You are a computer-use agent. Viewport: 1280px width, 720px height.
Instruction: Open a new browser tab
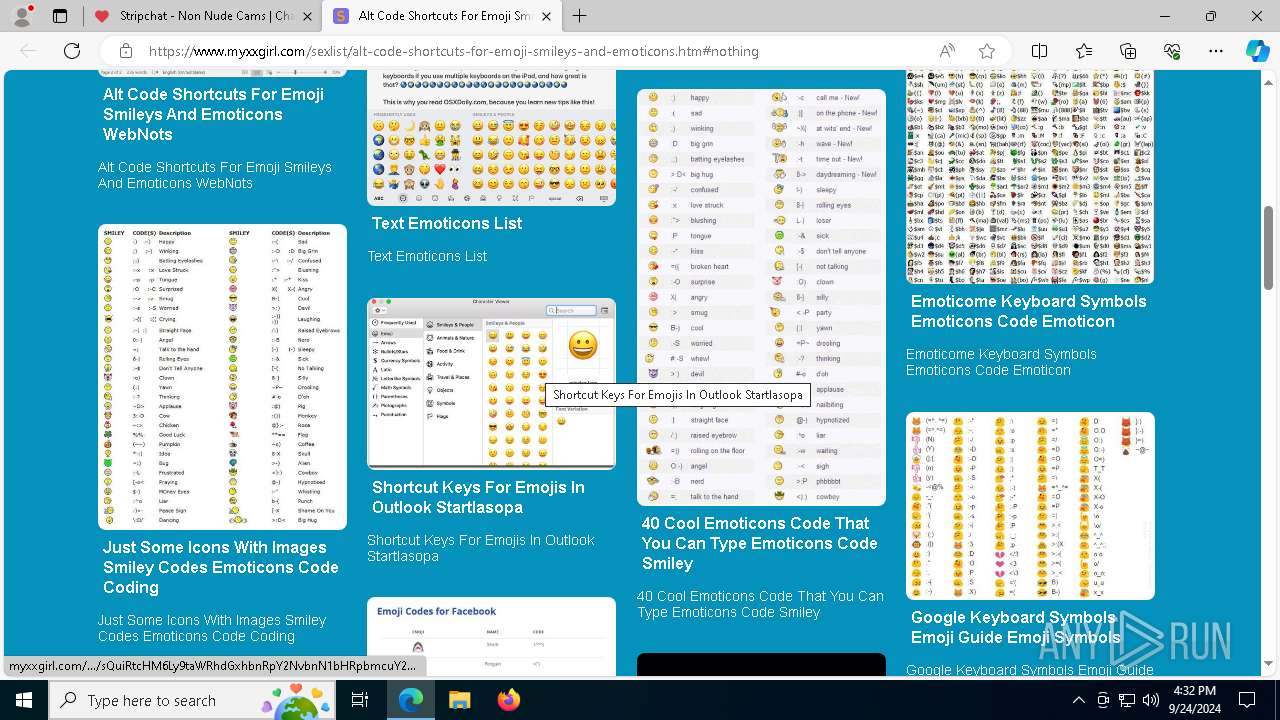click(580, 16)
